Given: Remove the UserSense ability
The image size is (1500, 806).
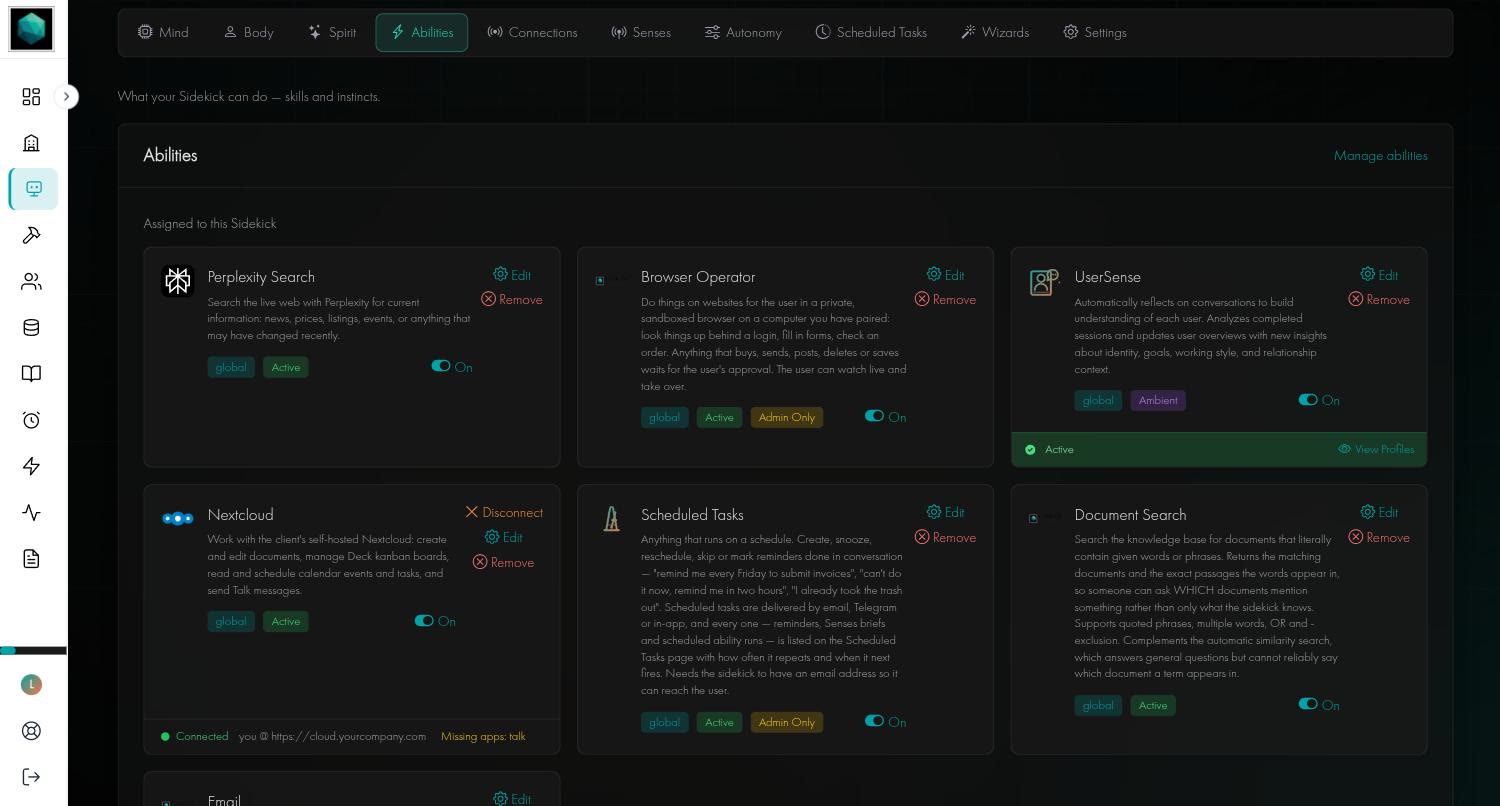Looking at the screenshot, I should tap(1379, 299).
